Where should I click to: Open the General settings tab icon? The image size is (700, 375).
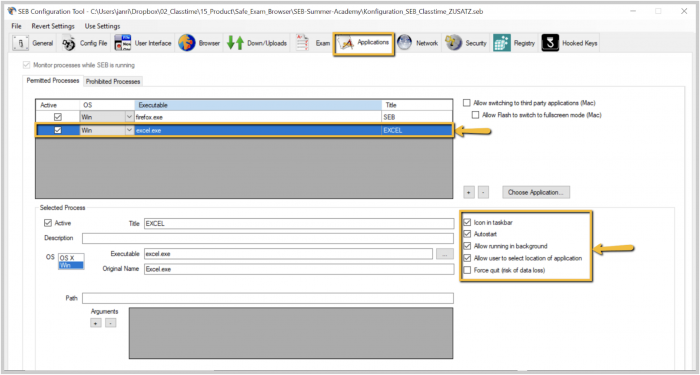click(x=21, y=43)
